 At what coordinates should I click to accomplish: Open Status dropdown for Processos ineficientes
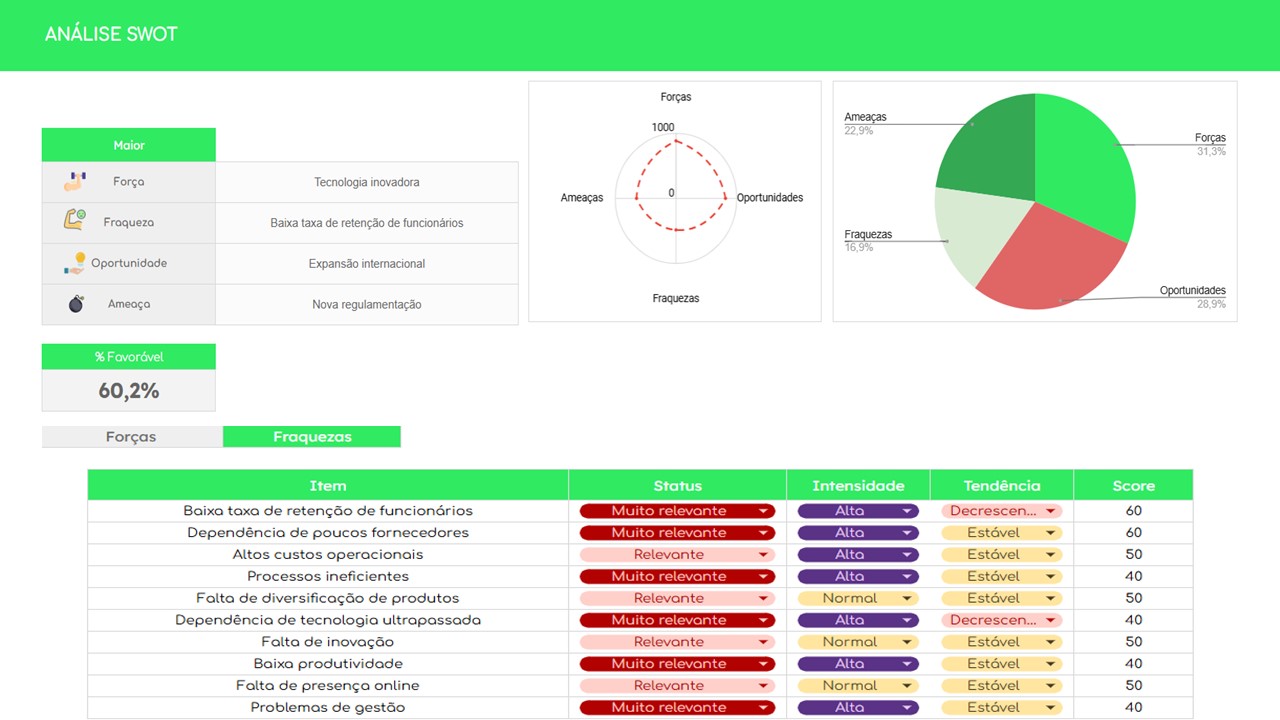pyautogui.click(x=677, y=577)
